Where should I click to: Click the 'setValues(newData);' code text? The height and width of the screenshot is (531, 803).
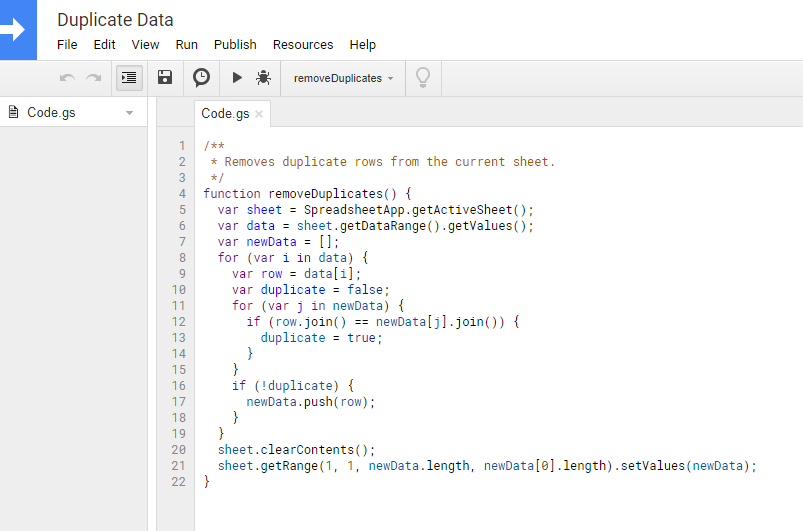pyautogui.click(x=689, y=466)
